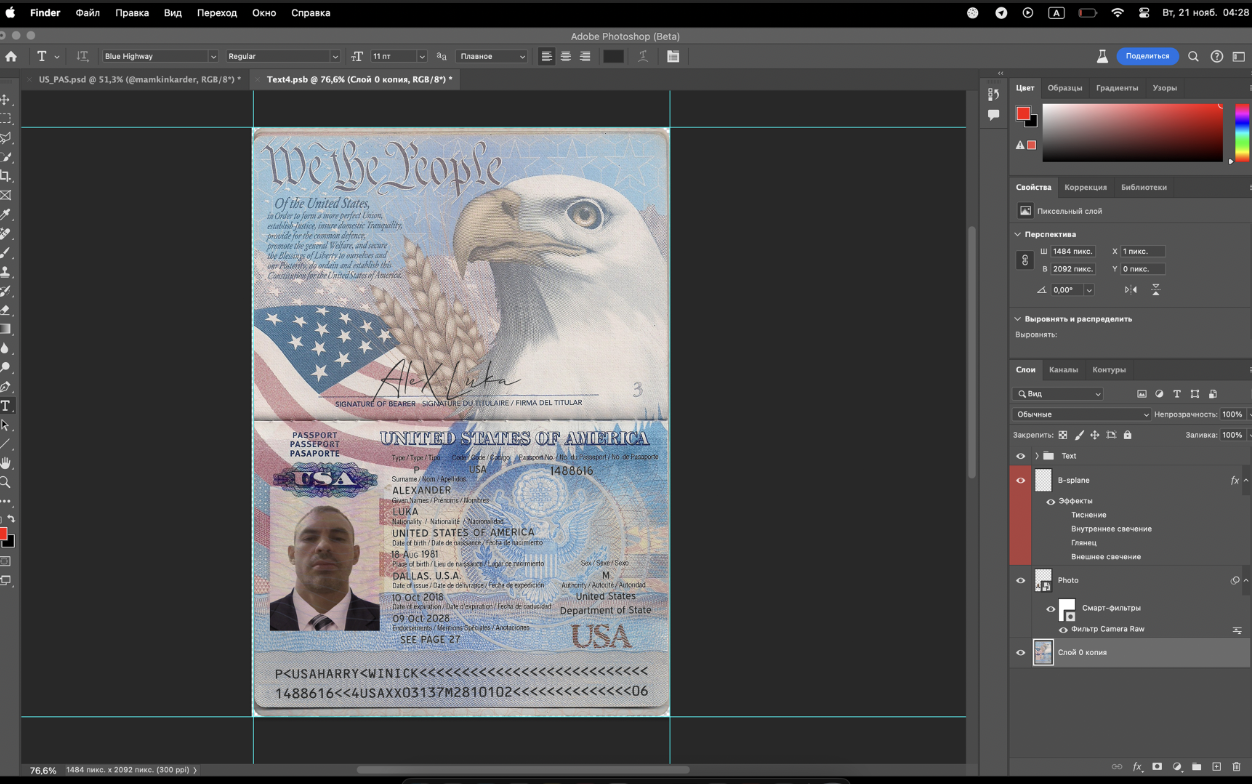Toggle visibility of Эффекты
This screenshot has height=784, width=1252.
coord(1051,501)
